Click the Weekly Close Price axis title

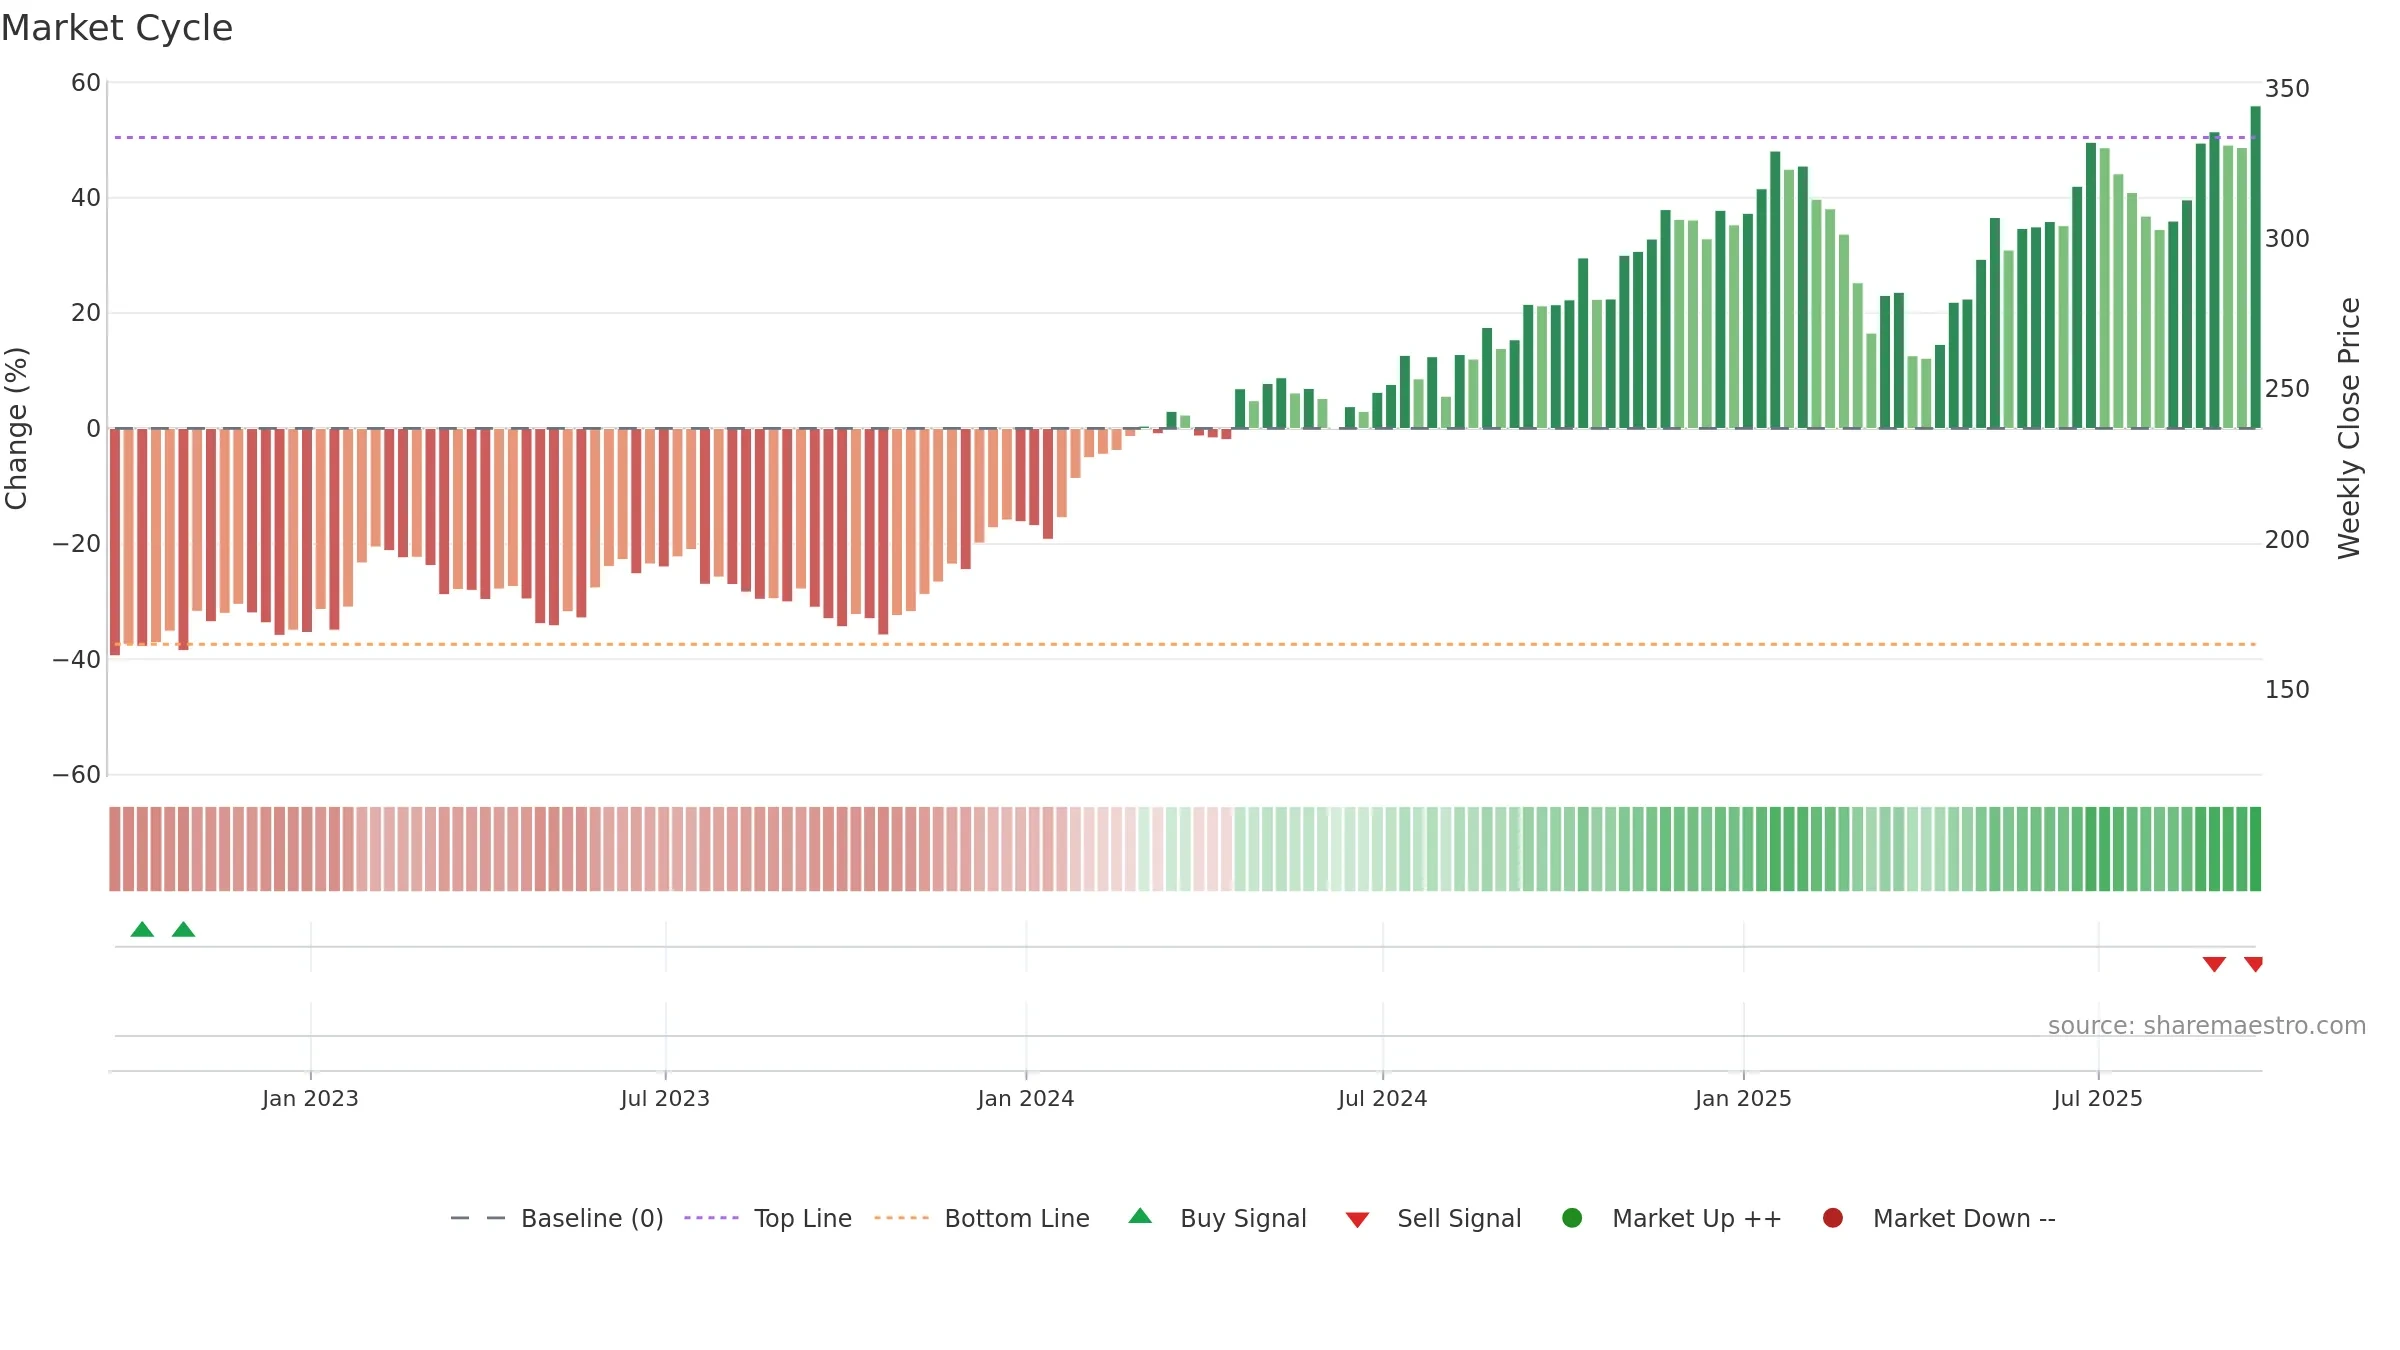pyautogui.click(x=2349, y=428)
